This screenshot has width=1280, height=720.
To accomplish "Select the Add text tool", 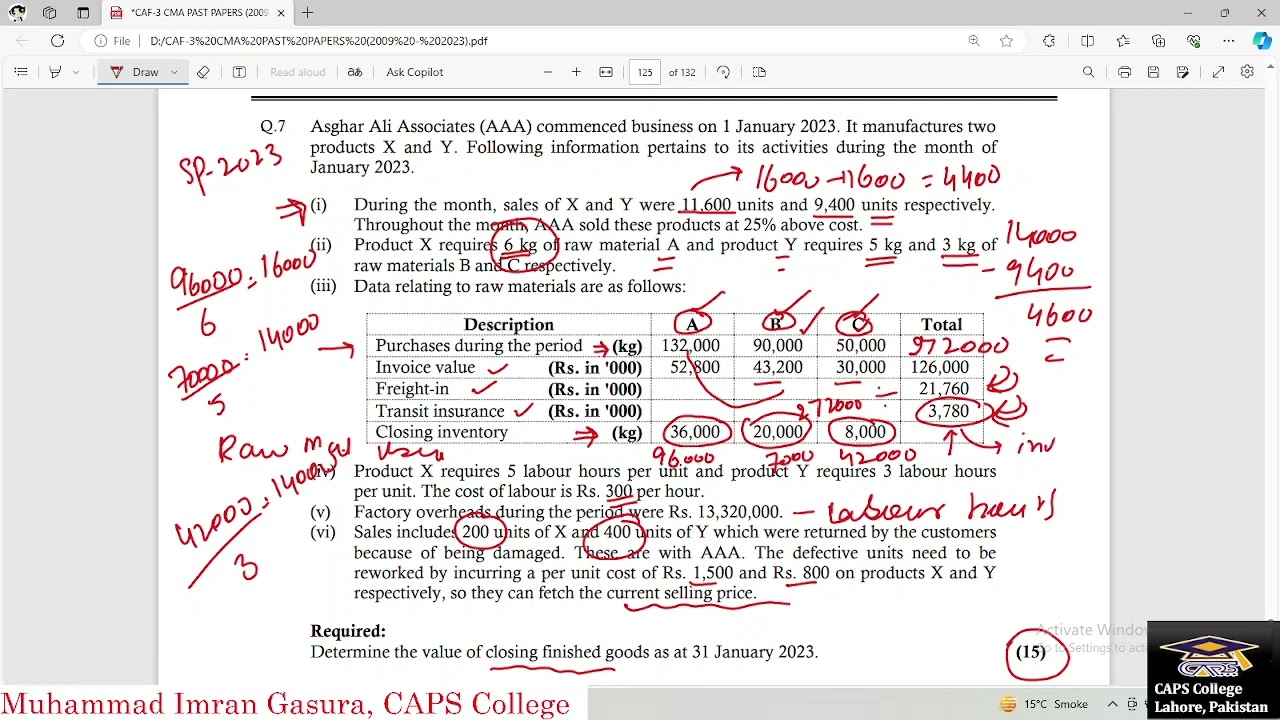I will (x=239, y=72).
